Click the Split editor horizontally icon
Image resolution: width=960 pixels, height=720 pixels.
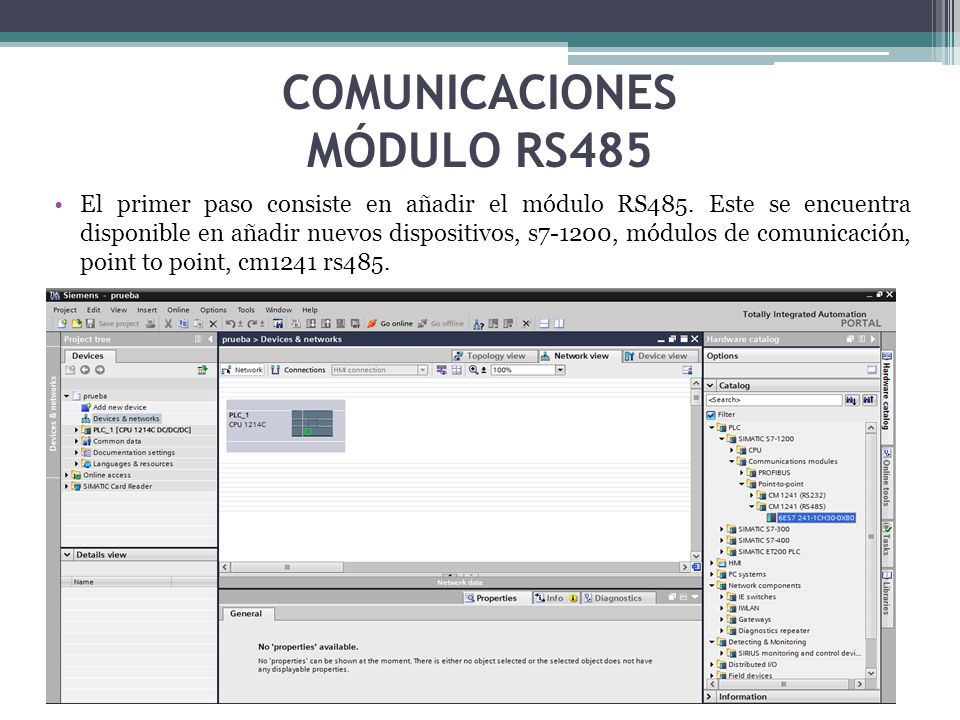[544, 323]
